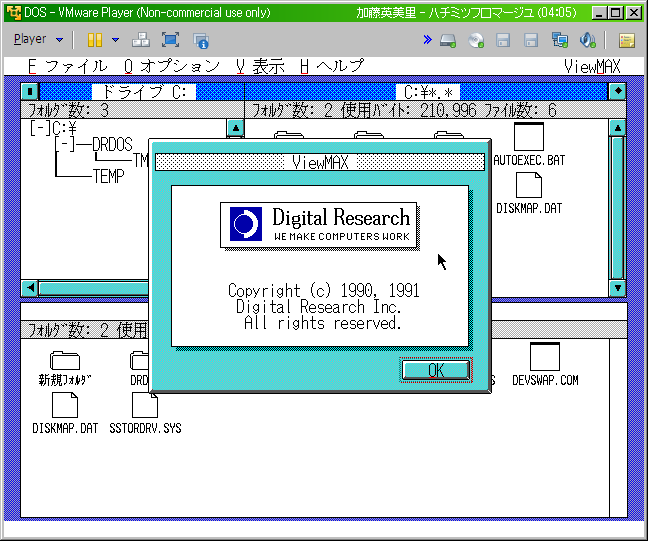The height and width of the screenshot is (541, 648).
Task: Maximize the VMware Player window
Action: [616, 13]
